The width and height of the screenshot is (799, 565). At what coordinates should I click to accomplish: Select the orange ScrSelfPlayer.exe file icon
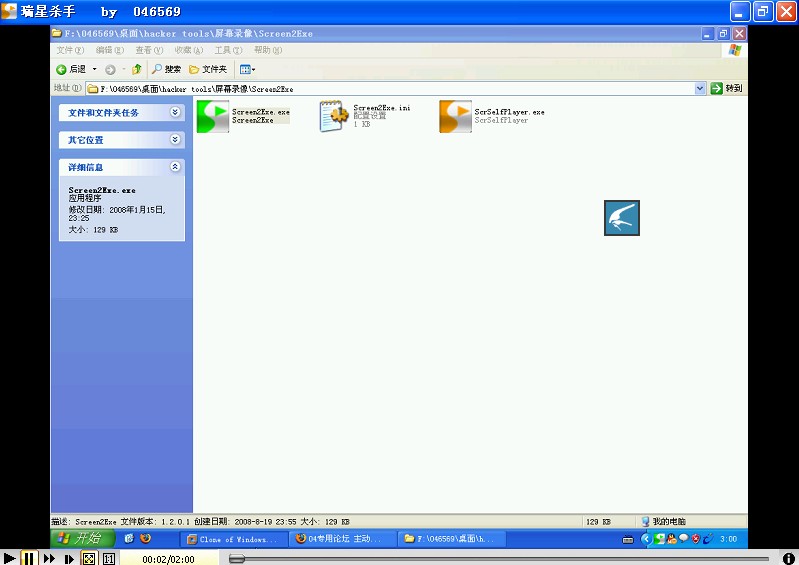[455, 116]
